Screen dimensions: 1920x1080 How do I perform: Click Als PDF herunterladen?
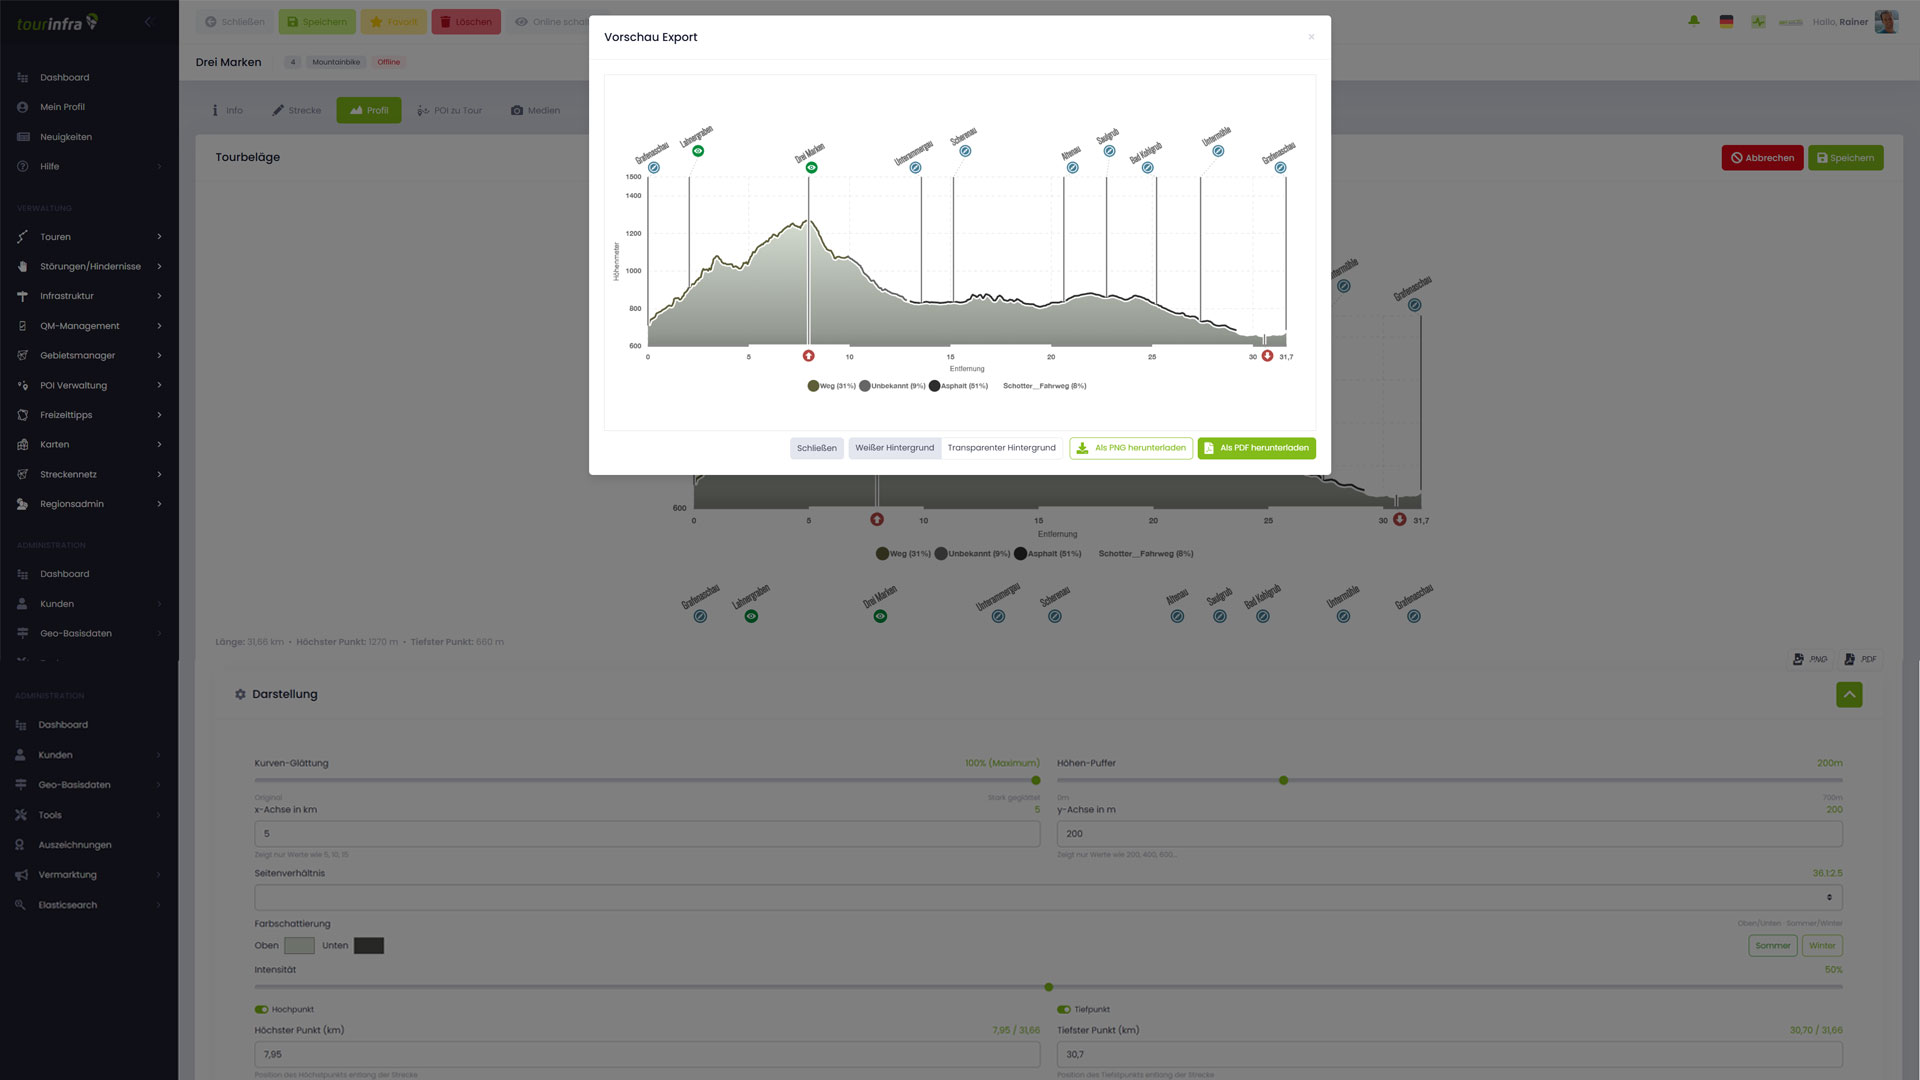click(1256, 448)
